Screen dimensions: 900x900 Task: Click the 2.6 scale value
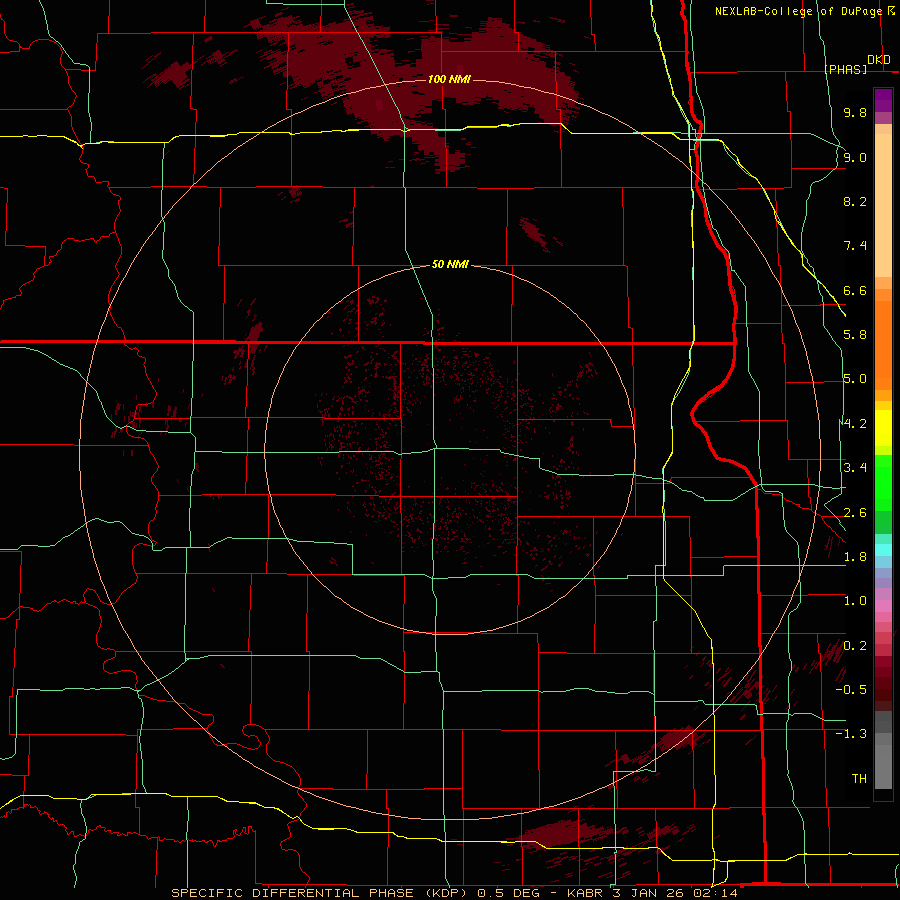coord(855,512)
